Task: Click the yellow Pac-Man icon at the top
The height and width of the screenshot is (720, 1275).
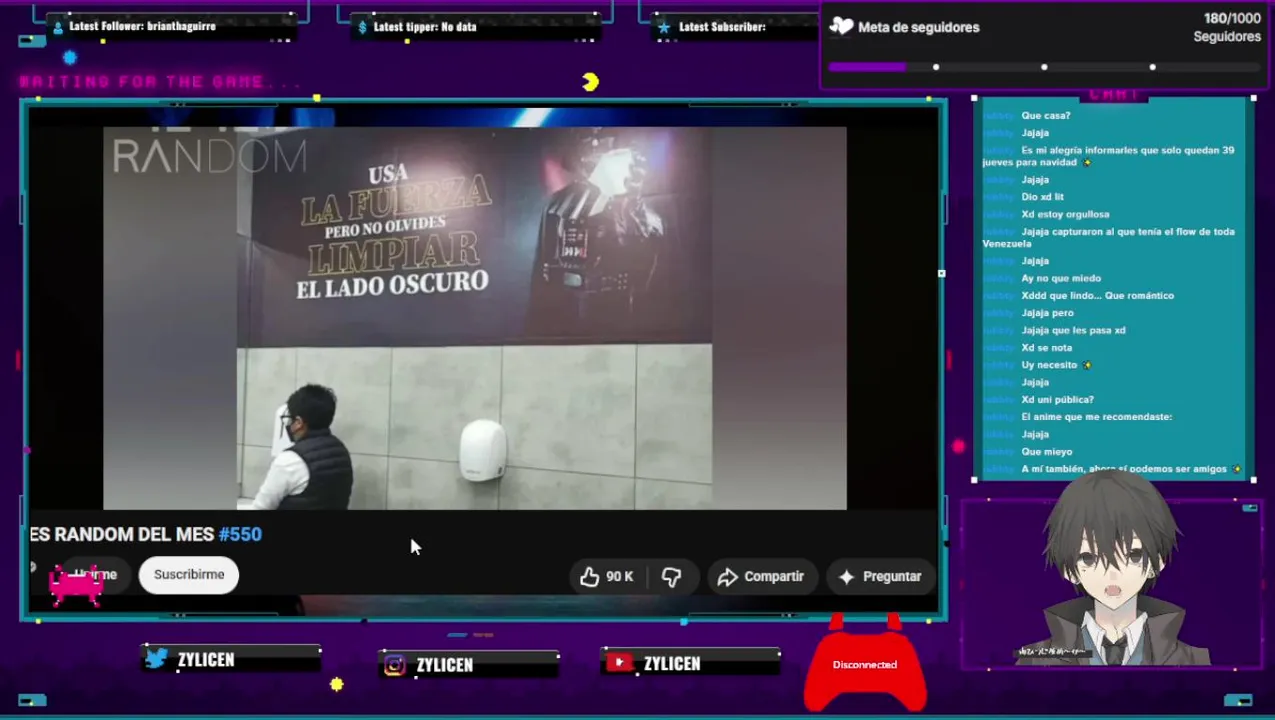Action: click(x=590, y=82)
